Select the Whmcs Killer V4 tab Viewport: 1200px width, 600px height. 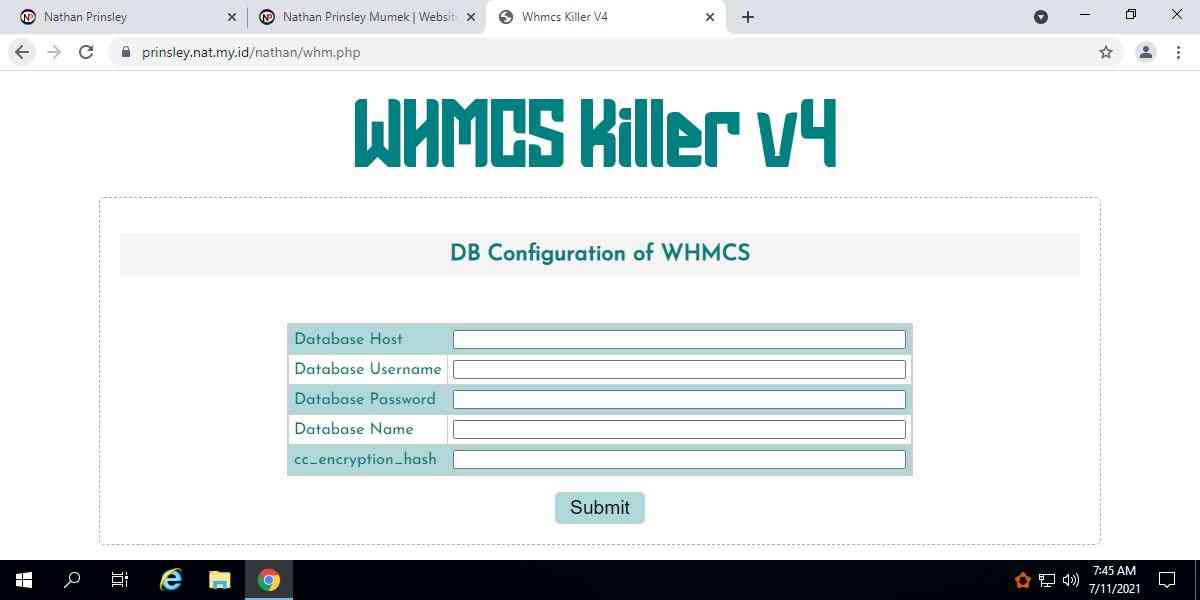[606, 17]
